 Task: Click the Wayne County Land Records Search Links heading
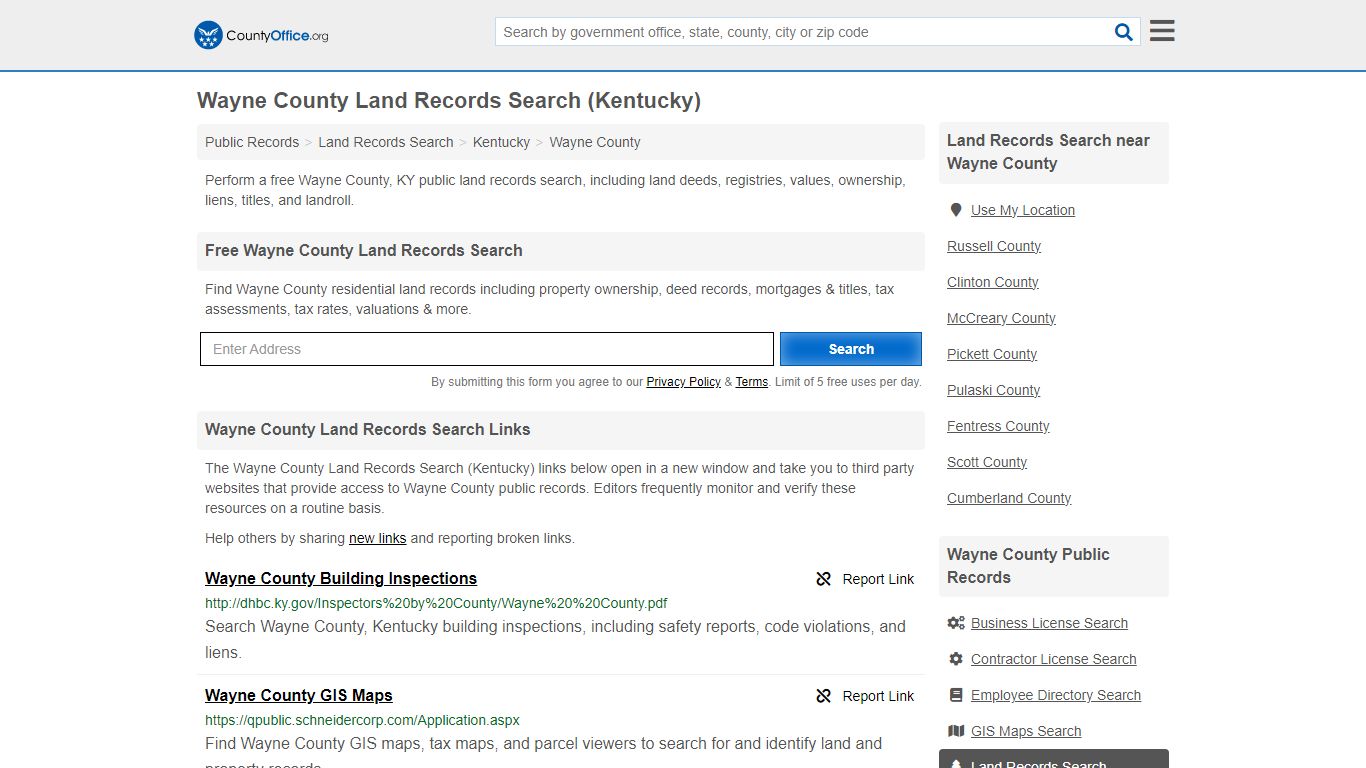pos(368,430)
